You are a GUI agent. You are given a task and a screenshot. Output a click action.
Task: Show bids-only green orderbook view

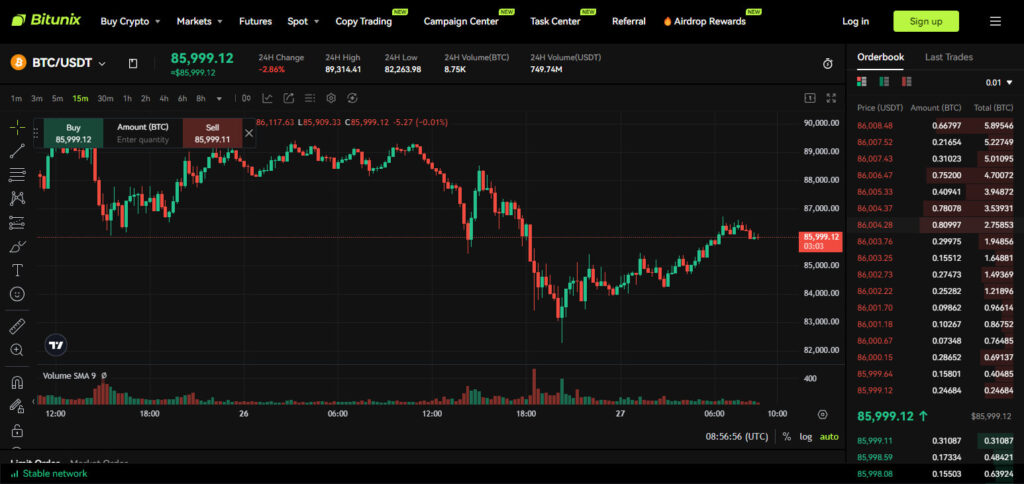(x=884, y=82)
